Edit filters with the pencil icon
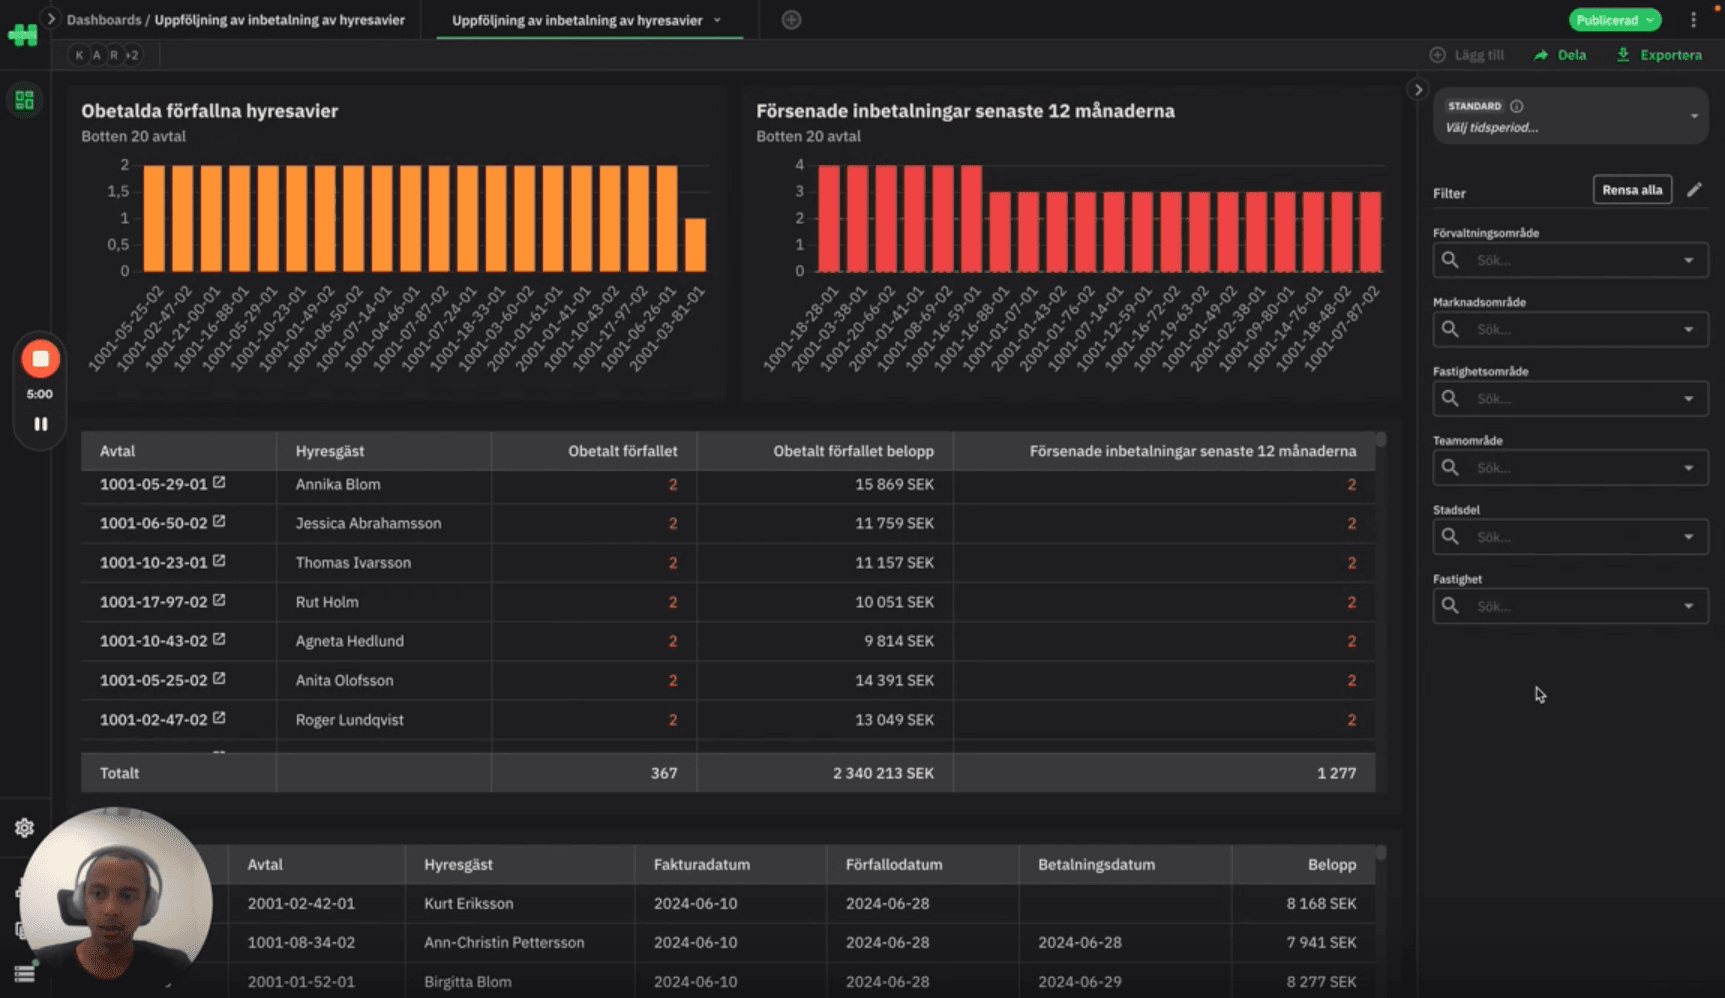Viewport: 1725px width, 998px height. click(x=1694, y=190)
